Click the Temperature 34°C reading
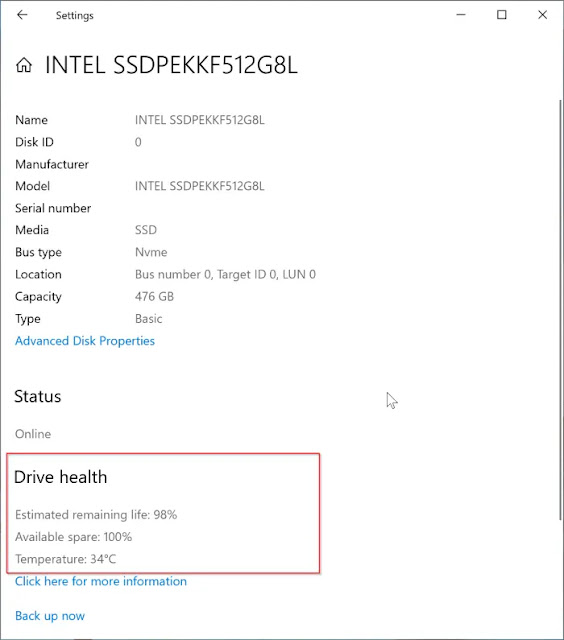Screen dimensions: 564x640 (x=66, y=559)
